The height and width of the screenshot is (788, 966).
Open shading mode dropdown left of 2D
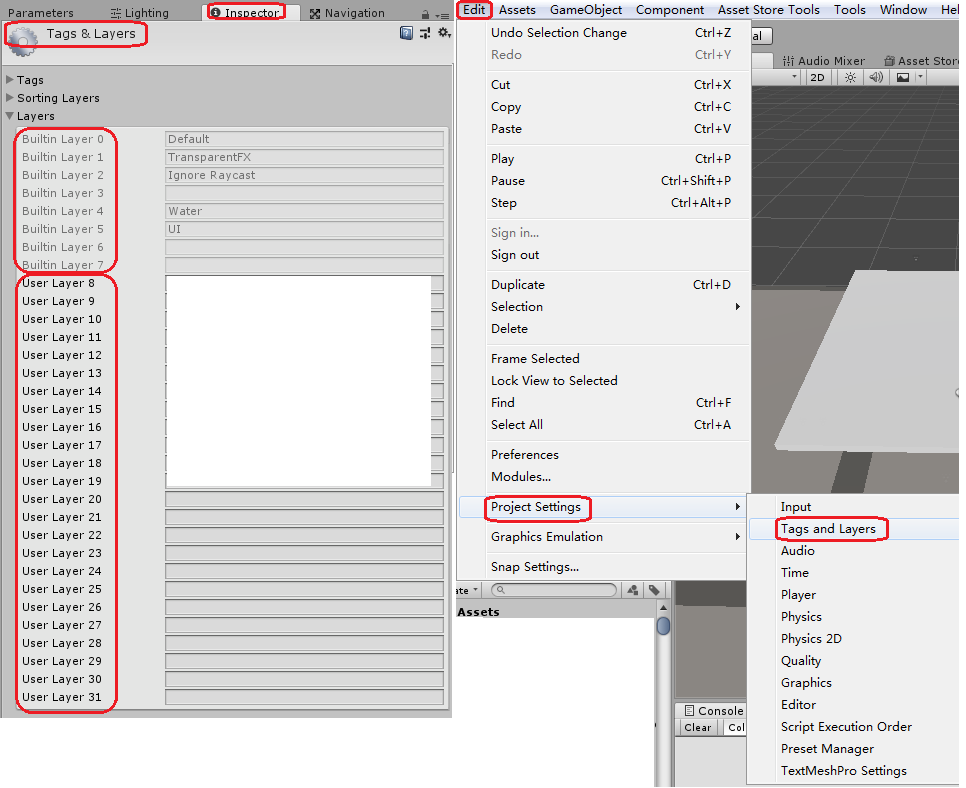coord(794,77)
